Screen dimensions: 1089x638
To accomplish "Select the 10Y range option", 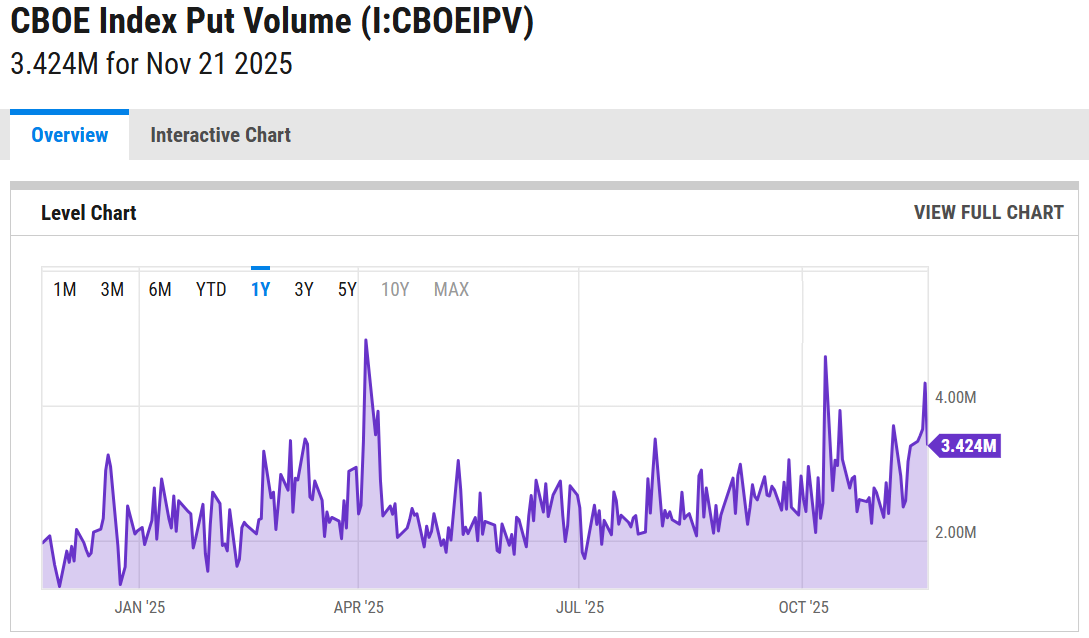I will click(395, 290).
